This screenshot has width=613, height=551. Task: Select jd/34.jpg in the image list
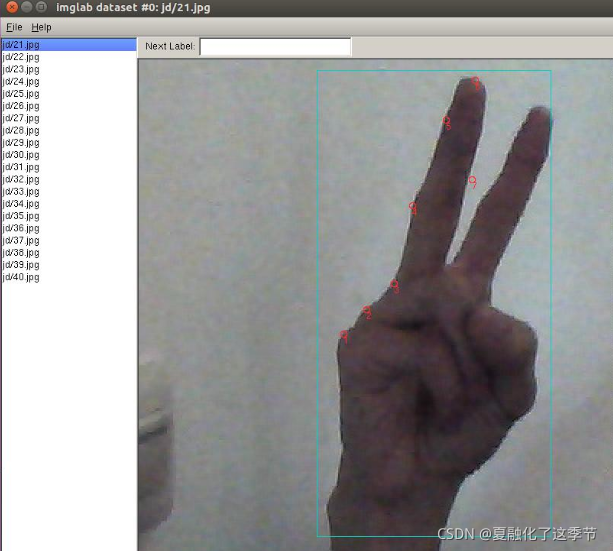[69, 203]
